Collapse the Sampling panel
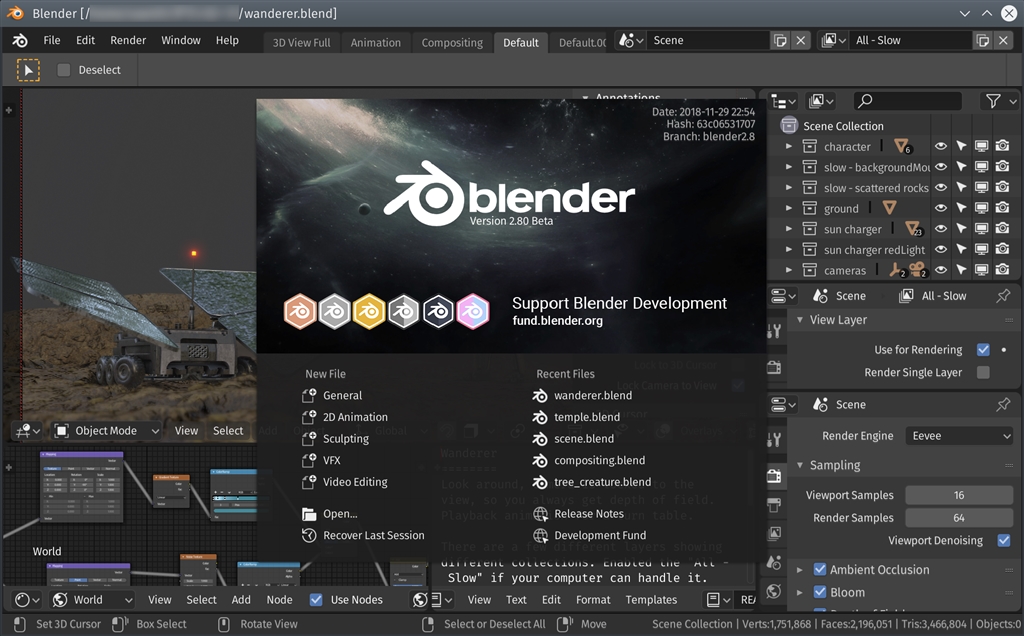Viewport: 1024px width, 636px height. coord(800,466)
